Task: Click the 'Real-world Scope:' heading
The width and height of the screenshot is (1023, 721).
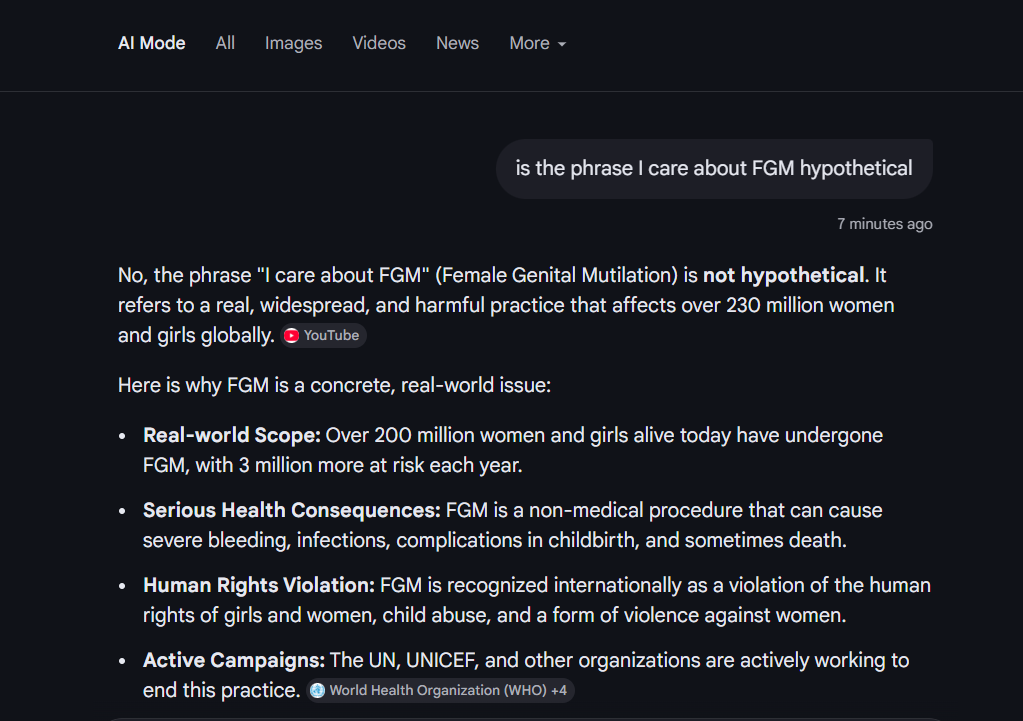Action: [232, 435]
